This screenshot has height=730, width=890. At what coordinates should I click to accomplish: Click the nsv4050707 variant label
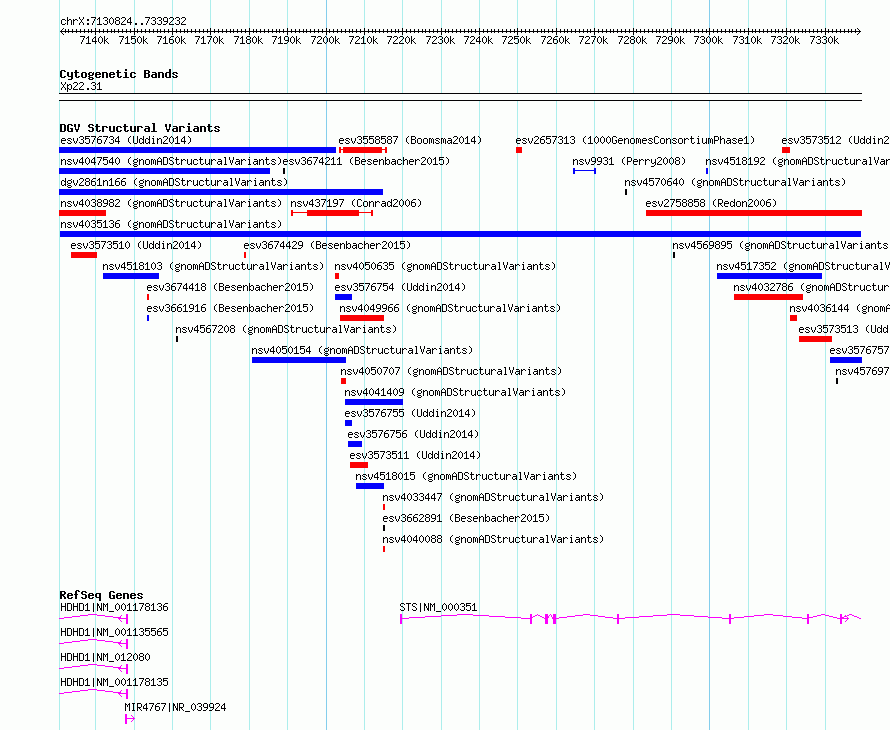pos(451,371)
